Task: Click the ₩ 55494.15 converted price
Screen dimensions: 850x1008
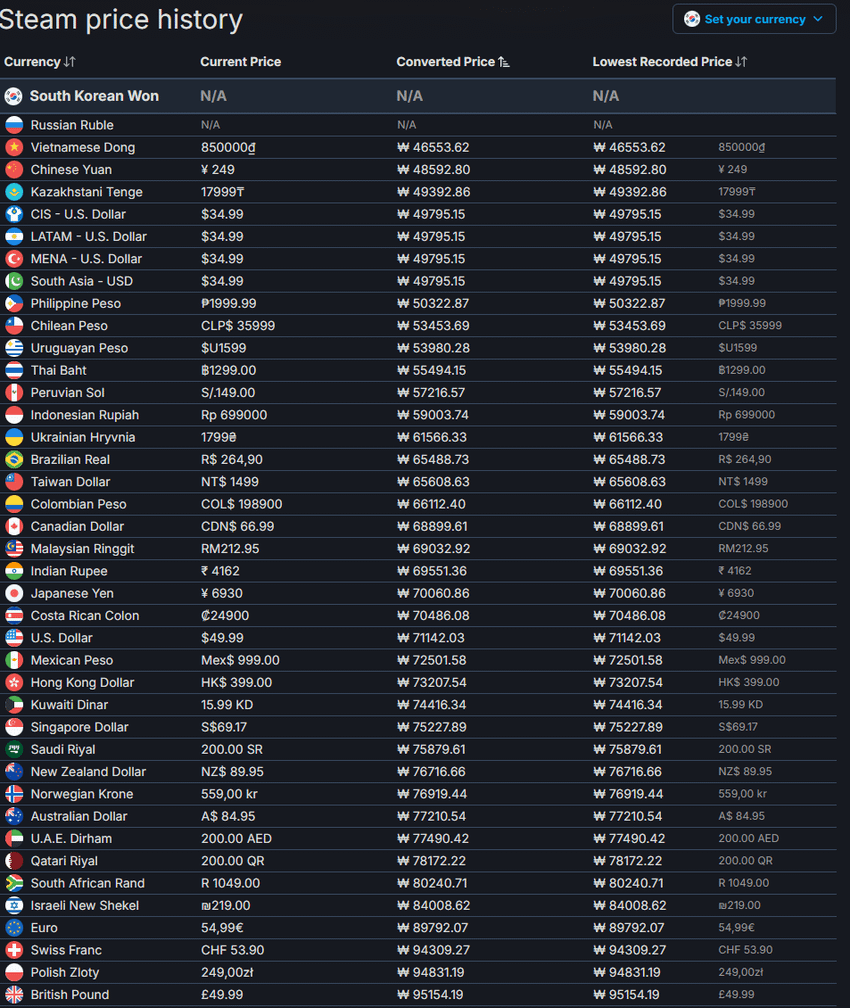Action: 431,370
